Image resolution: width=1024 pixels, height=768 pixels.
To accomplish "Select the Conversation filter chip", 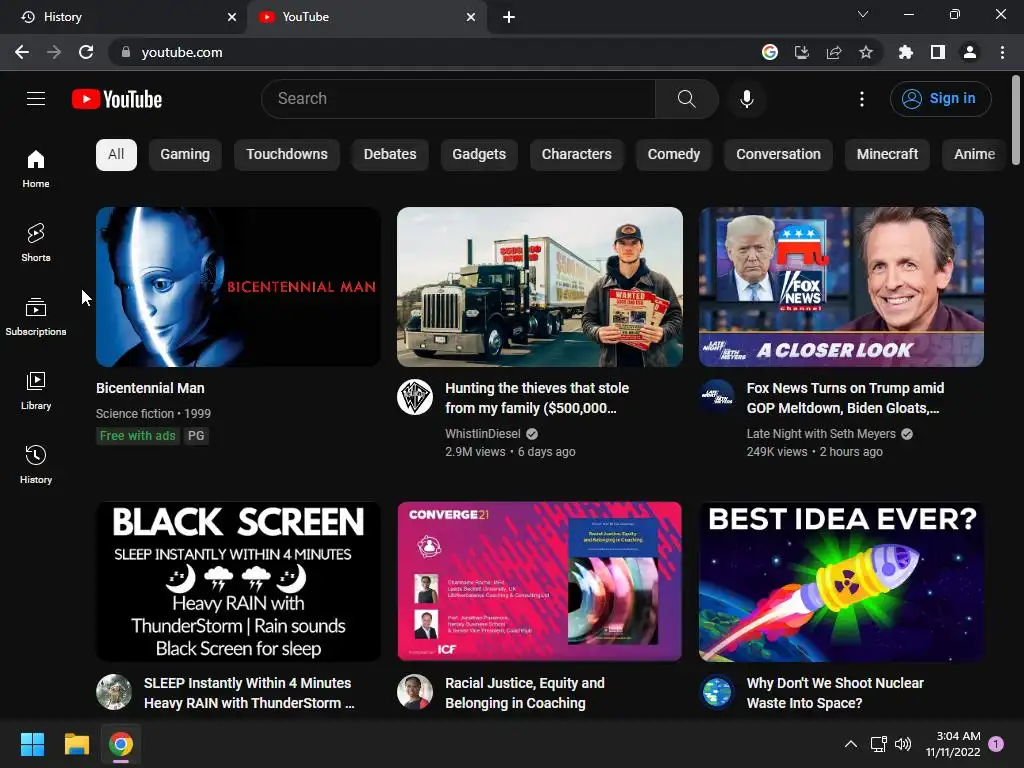I will (778, 155).
